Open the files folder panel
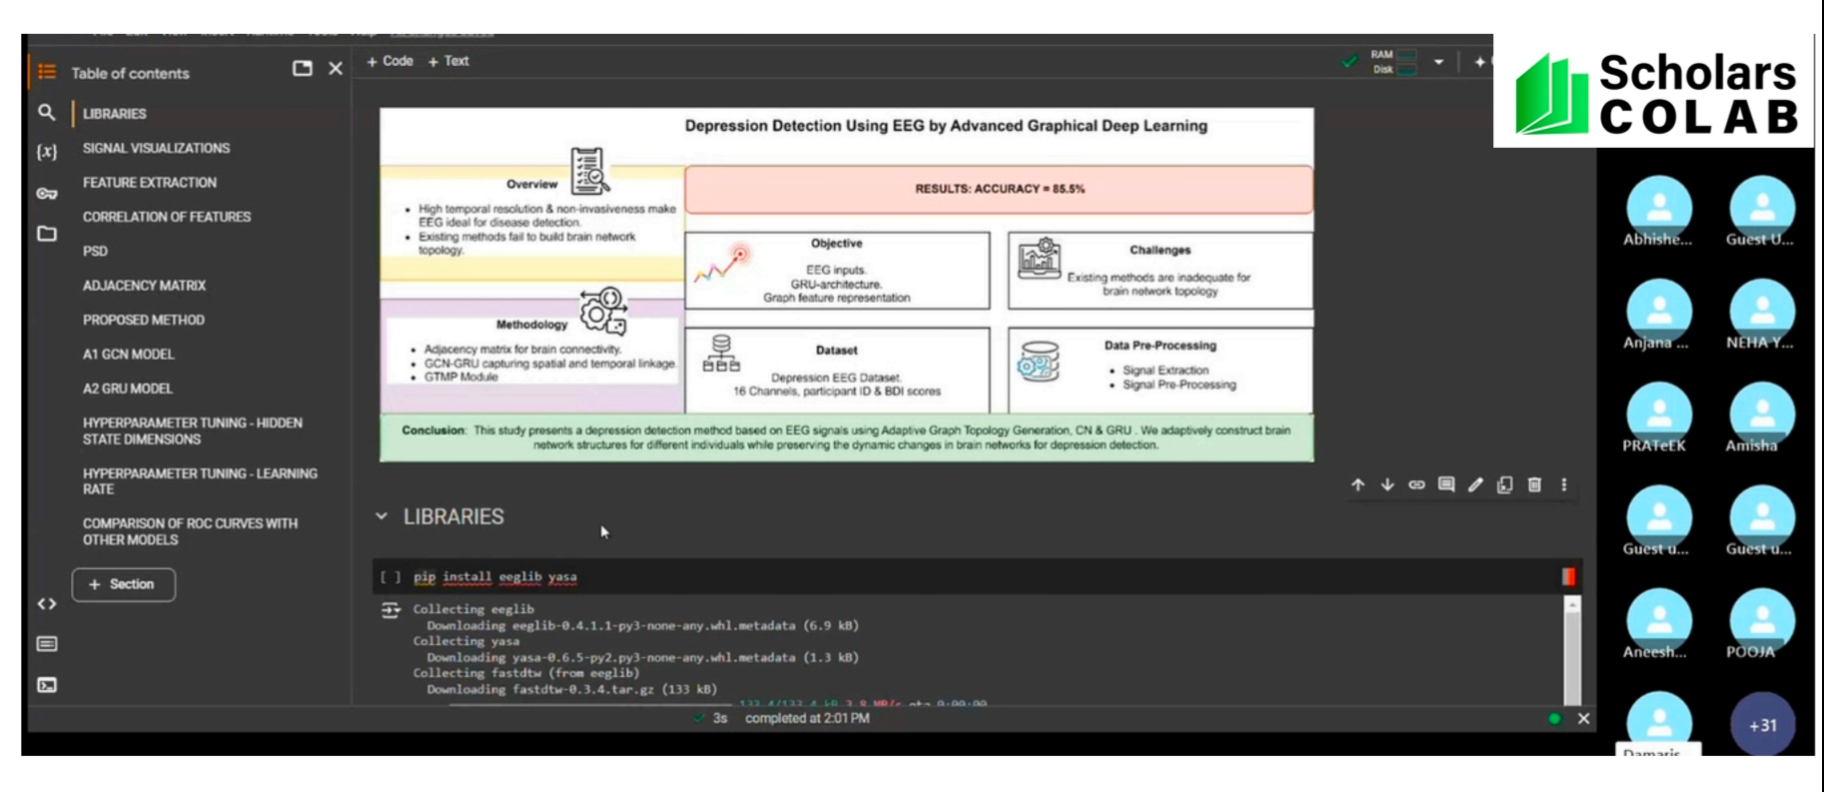Viewport: 1824px width, 792px height. pos(46,234)
